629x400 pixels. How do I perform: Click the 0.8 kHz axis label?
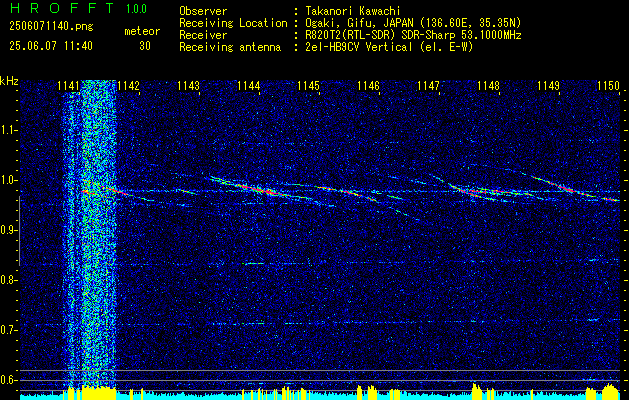coord(8,280)
